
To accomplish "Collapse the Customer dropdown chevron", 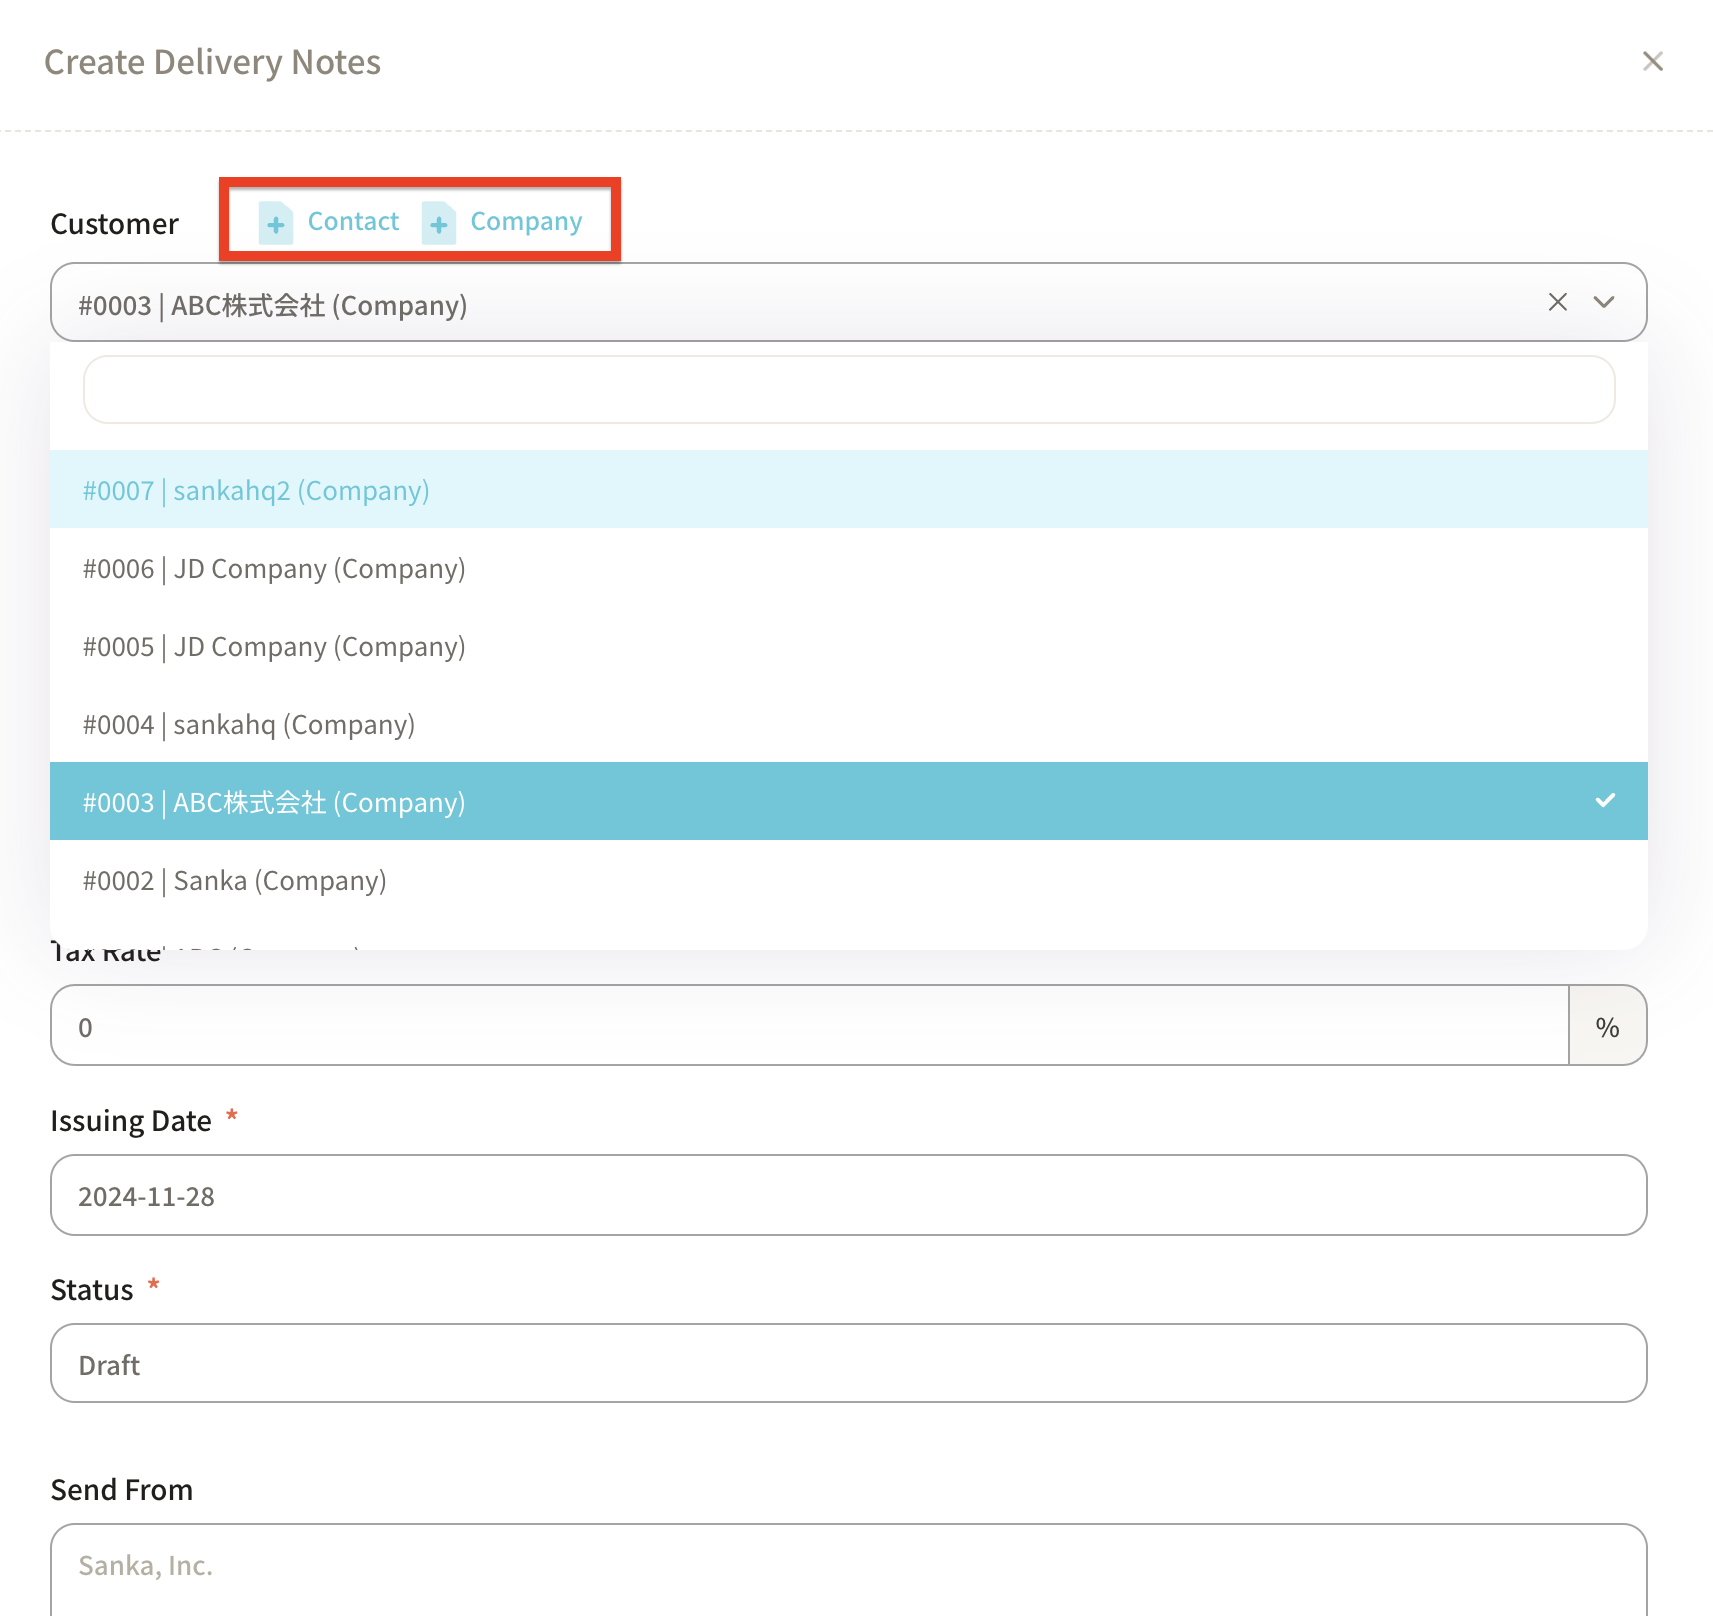I will (x=1604, y=302).
